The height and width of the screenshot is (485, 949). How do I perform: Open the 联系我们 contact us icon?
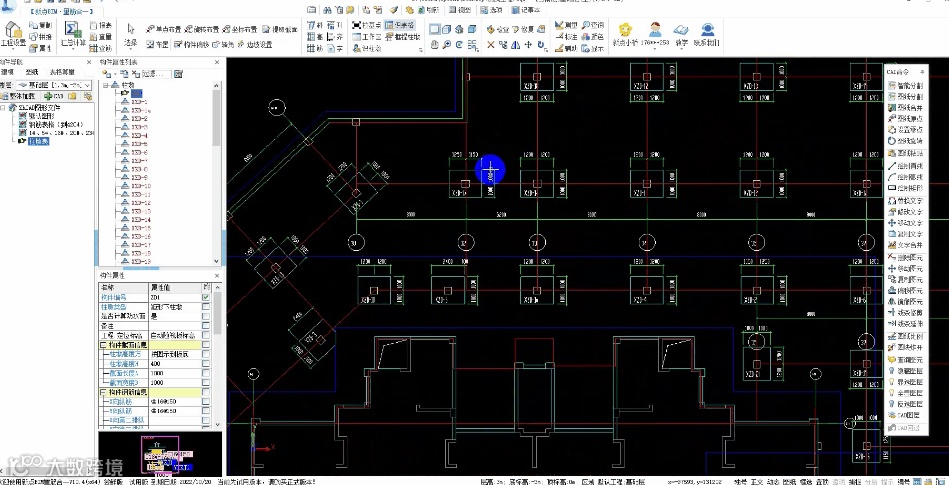point(707,32)
